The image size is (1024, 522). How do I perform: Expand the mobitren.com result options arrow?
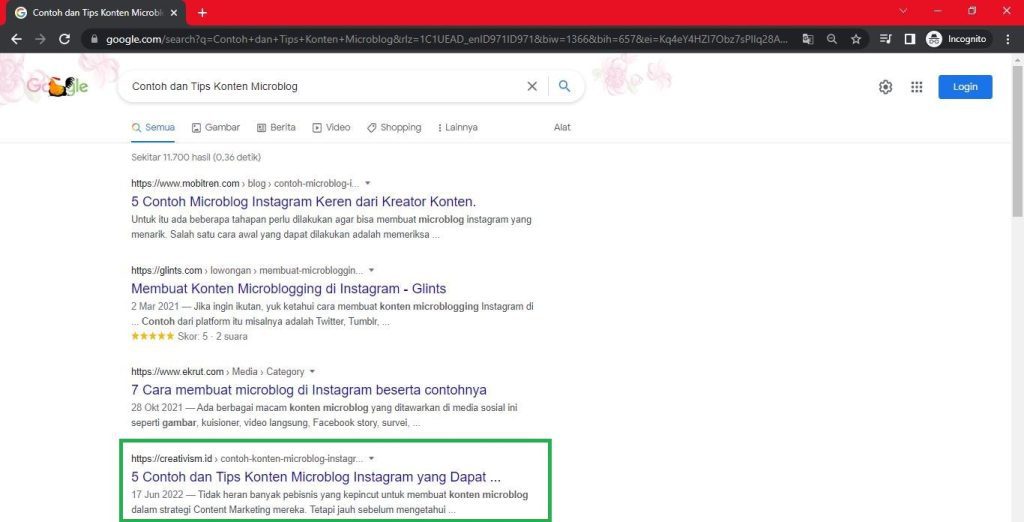pyautogui.click(x=368, y=183)
